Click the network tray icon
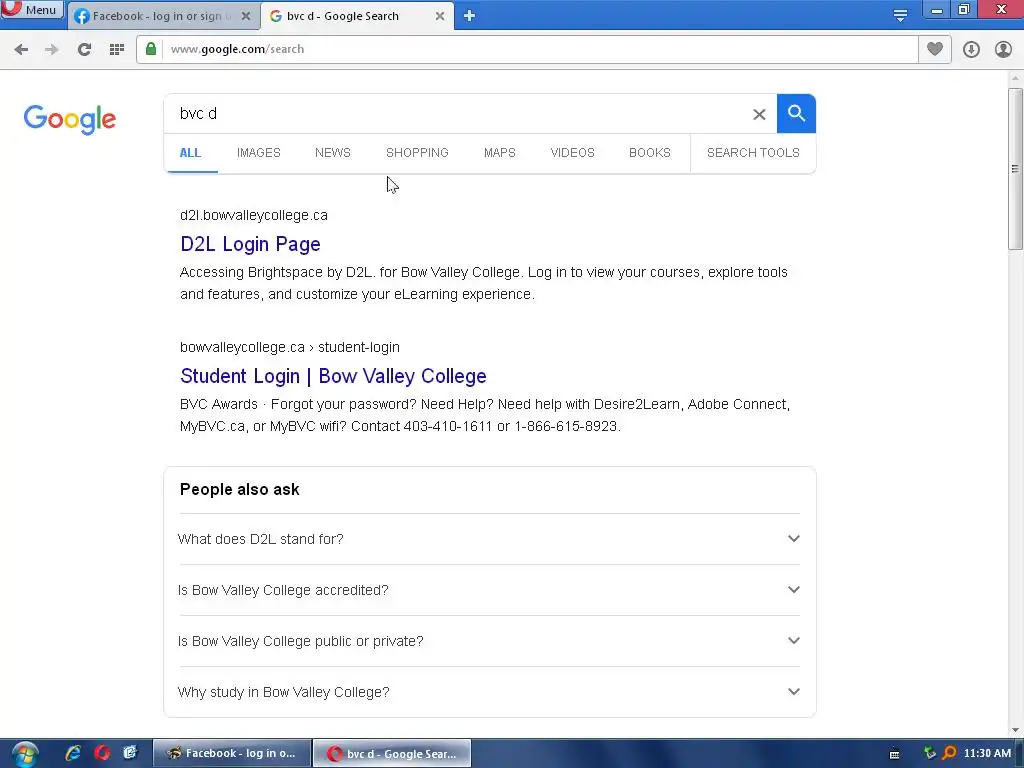The image size is (1024, 768). click(x=929, y=753)
